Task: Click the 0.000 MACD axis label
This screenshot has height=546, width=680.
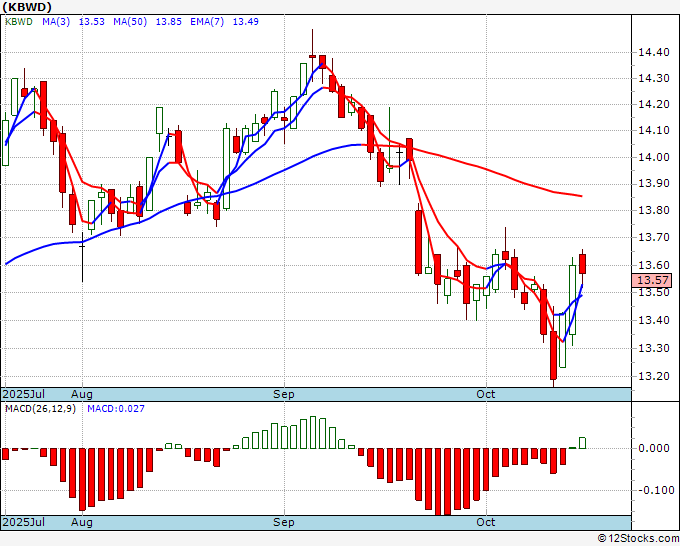Action: tap(654, 448)
